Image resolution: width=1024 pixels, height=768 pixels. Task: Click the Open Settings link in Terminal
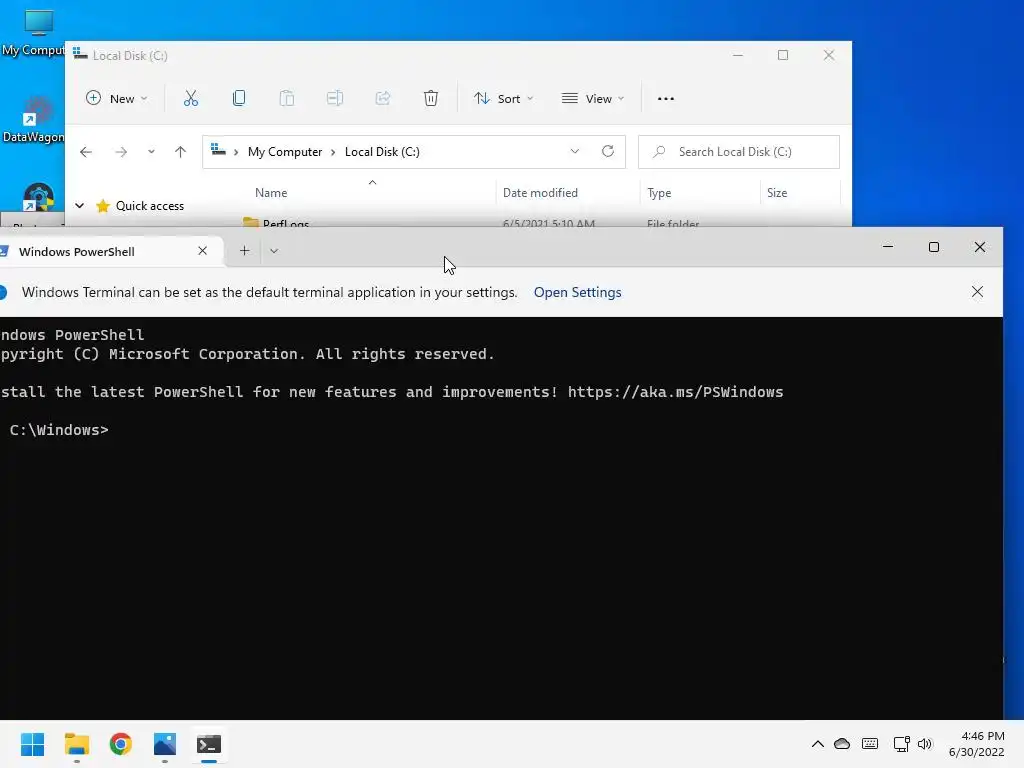coord(577,293)
